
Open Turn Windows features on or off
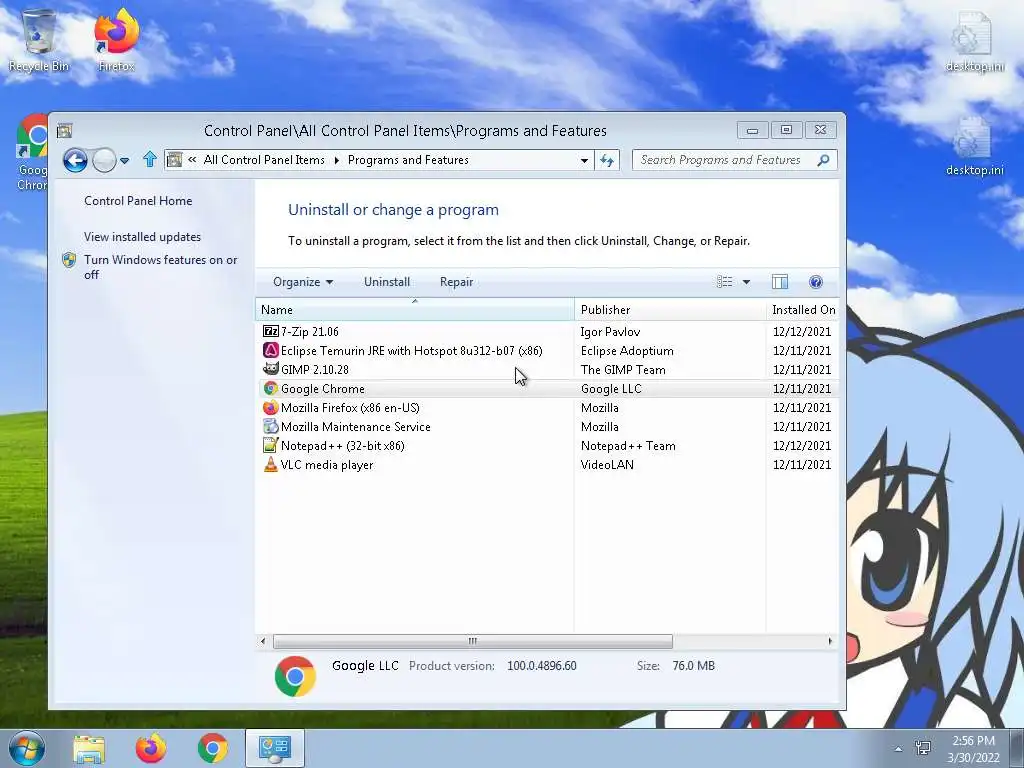tap(160, 267)
